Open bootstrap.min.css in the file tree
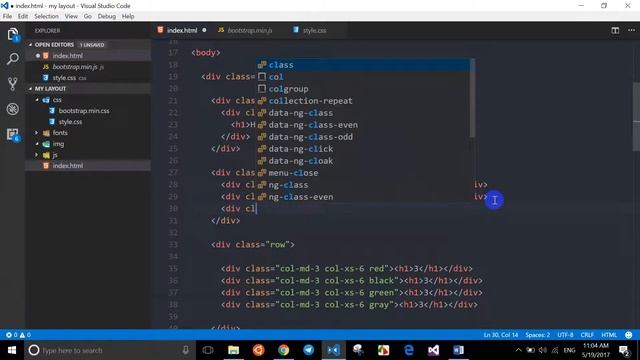Viewport: 640px width, 360px height. click(x=84, y=111)
